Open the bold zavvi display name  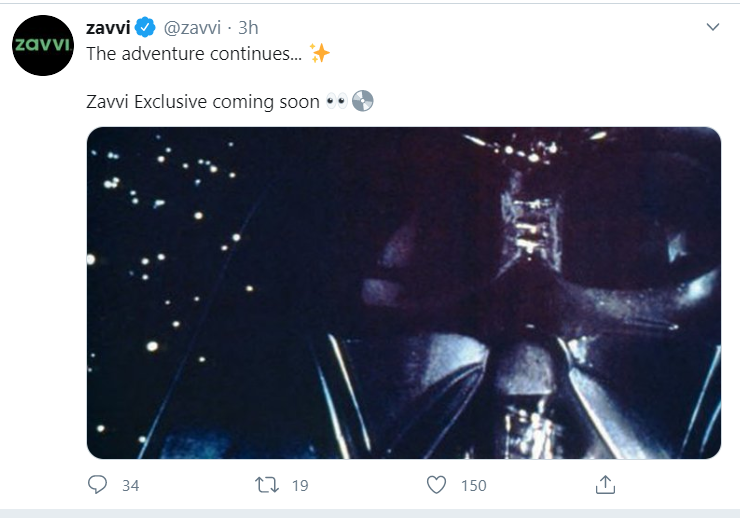click(109, 27)
